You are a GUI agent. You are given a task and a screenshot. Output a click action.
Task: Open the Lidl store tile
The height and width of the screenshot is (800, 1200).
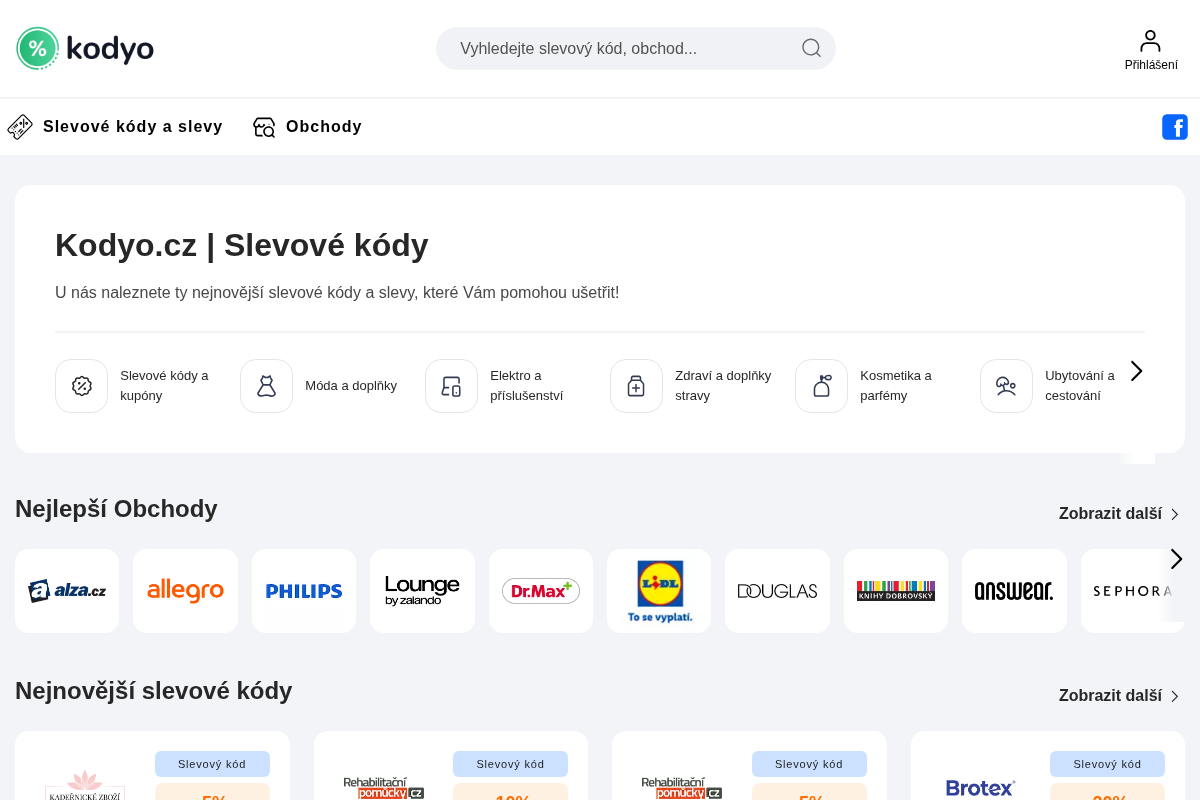pyautogui.click(x=659, y=591)
